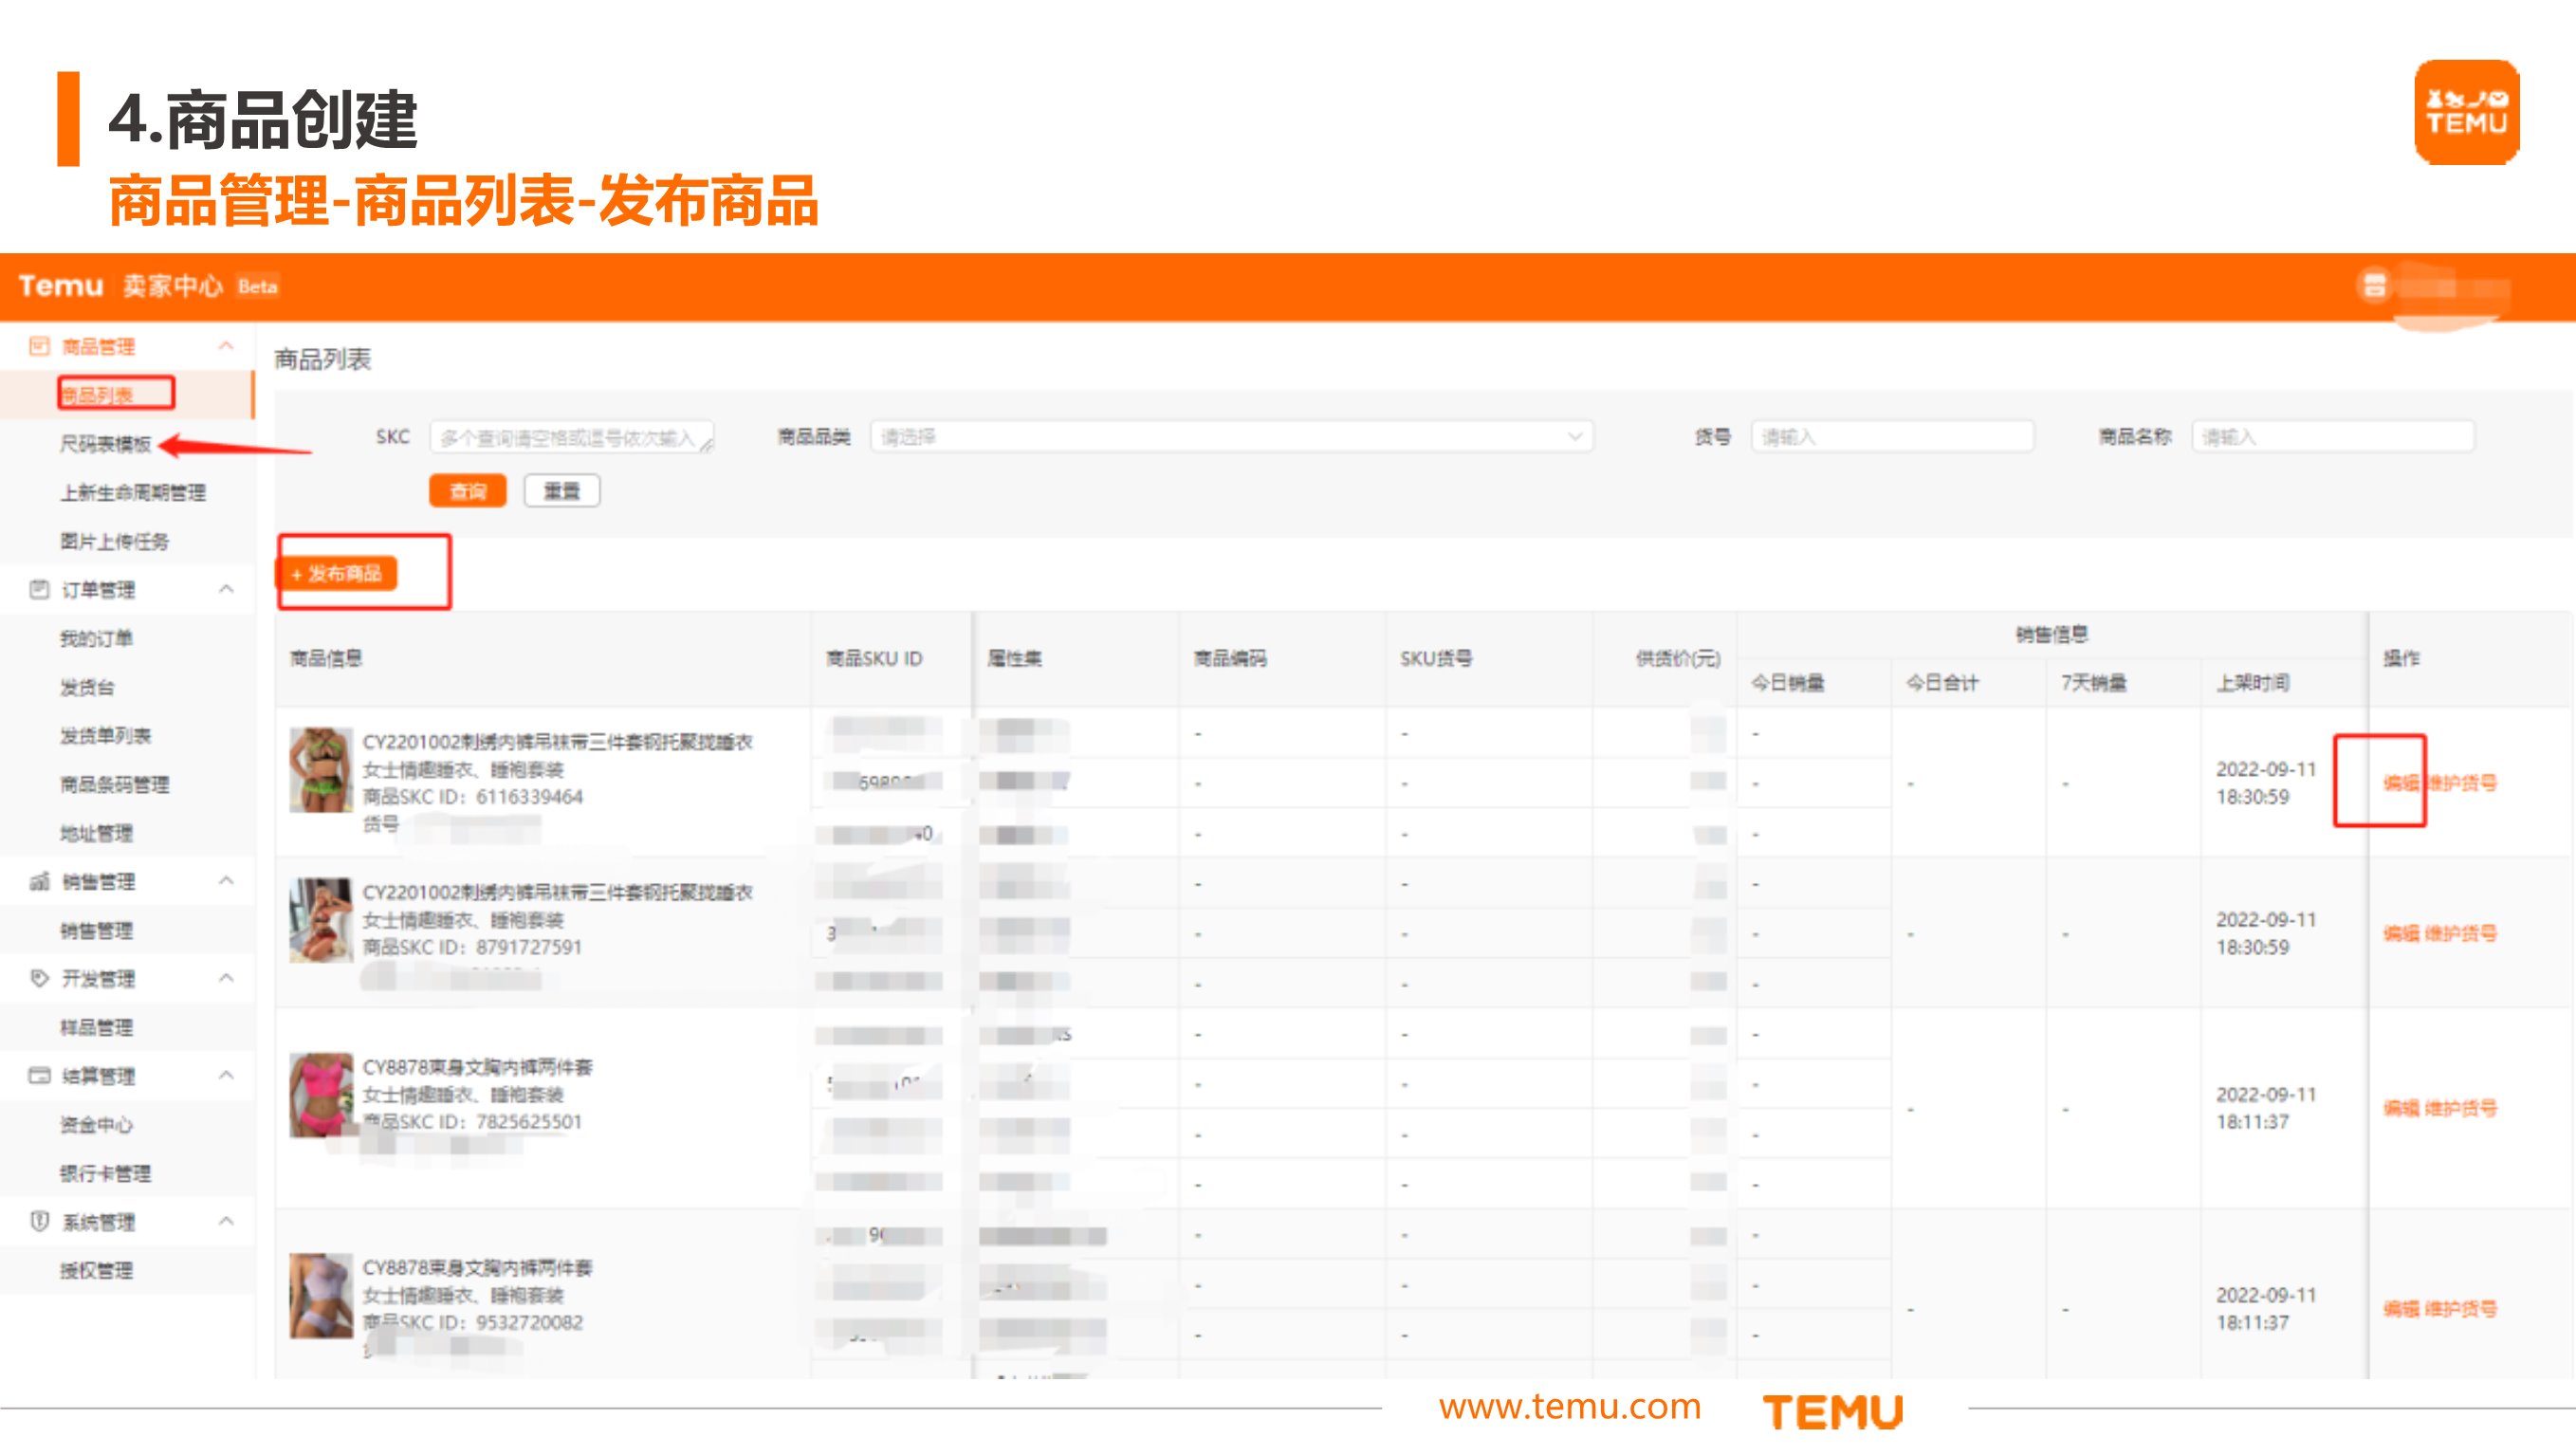The height and width of the screenshot is (1456, 2576).
Task: Click the 货号 input field
Action: (1892, 437)
